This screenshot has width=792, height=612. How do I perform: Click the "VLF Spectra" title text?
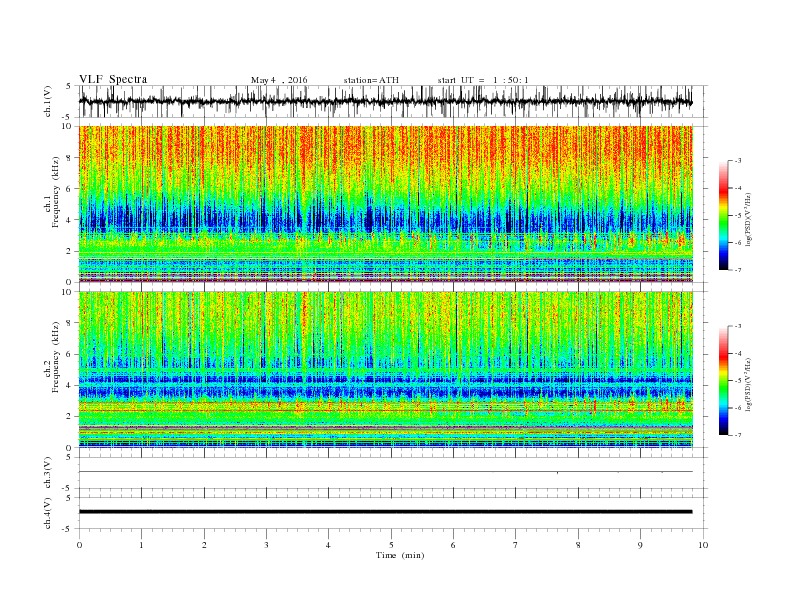pos(113,79)
